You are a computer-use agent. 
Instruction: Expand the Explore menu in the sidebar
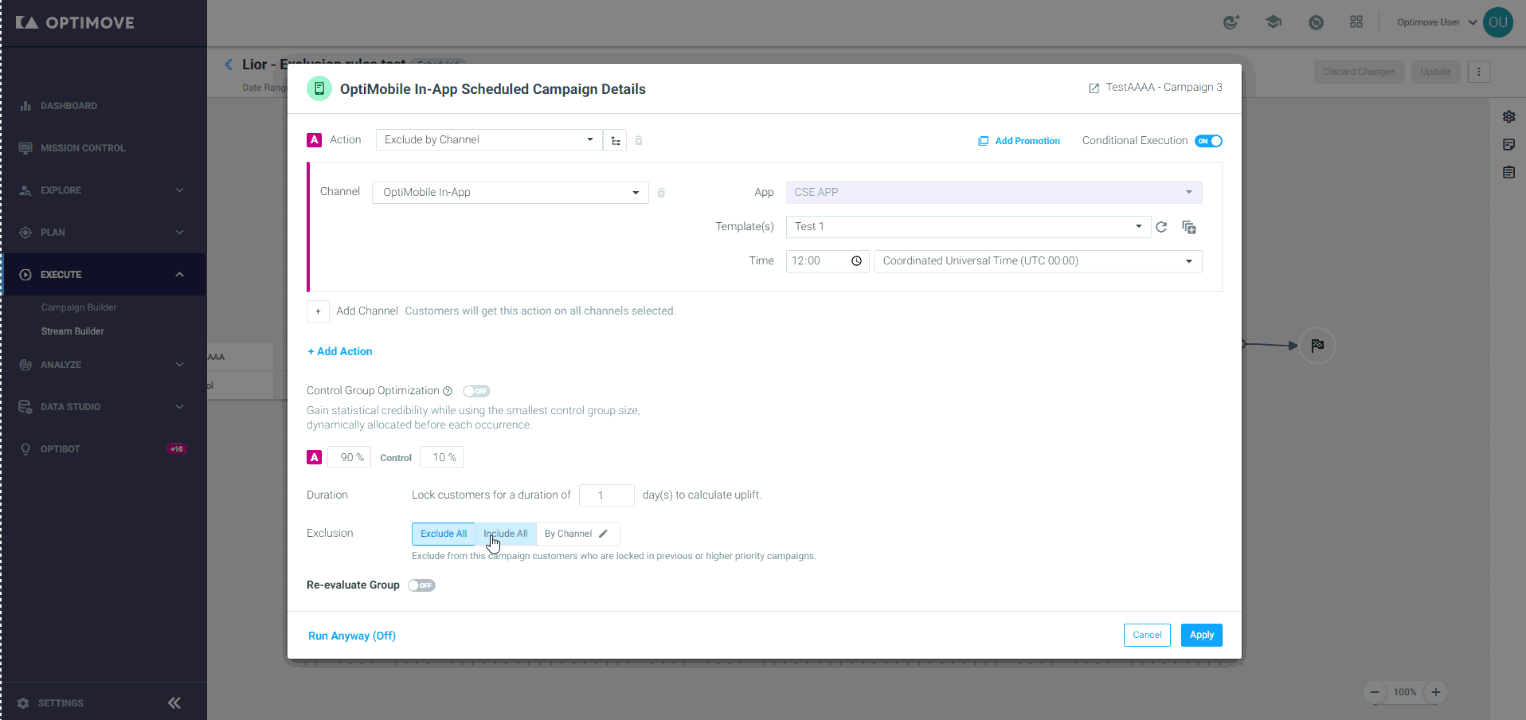coord(103,190)
